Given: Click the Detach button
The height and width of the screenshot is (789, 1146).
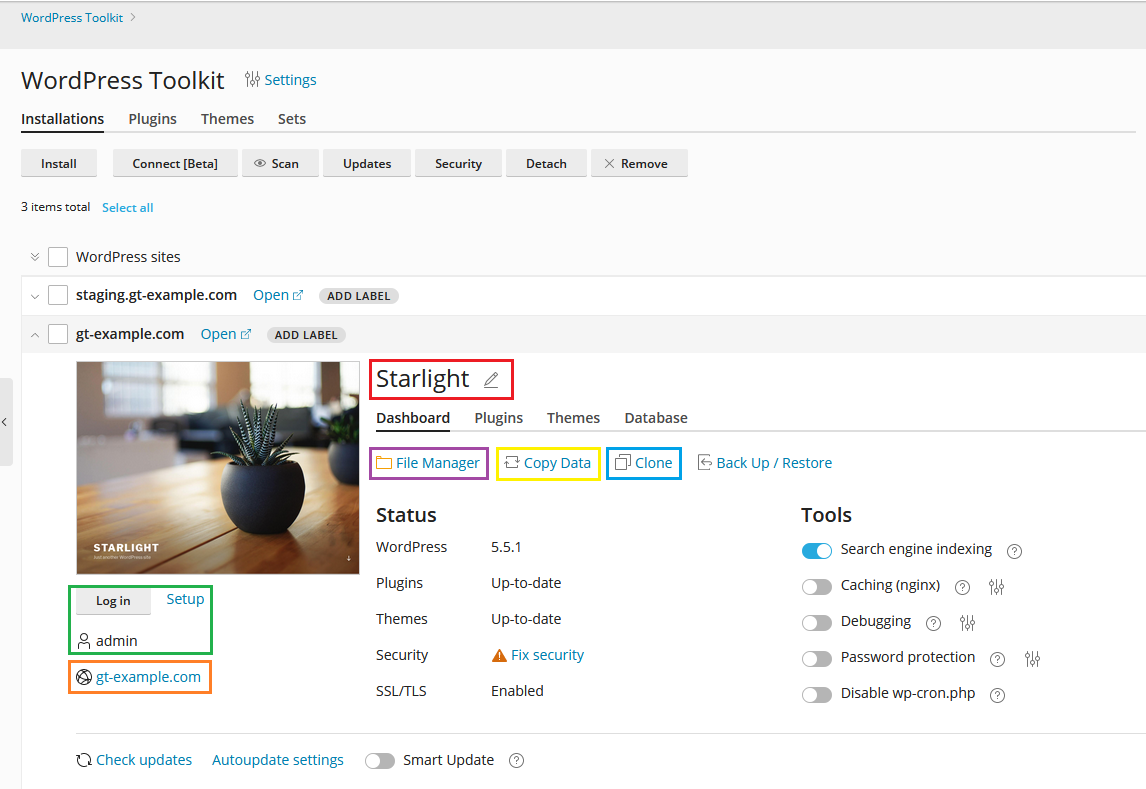Looking at the screenshot, I should pos(546,164).
